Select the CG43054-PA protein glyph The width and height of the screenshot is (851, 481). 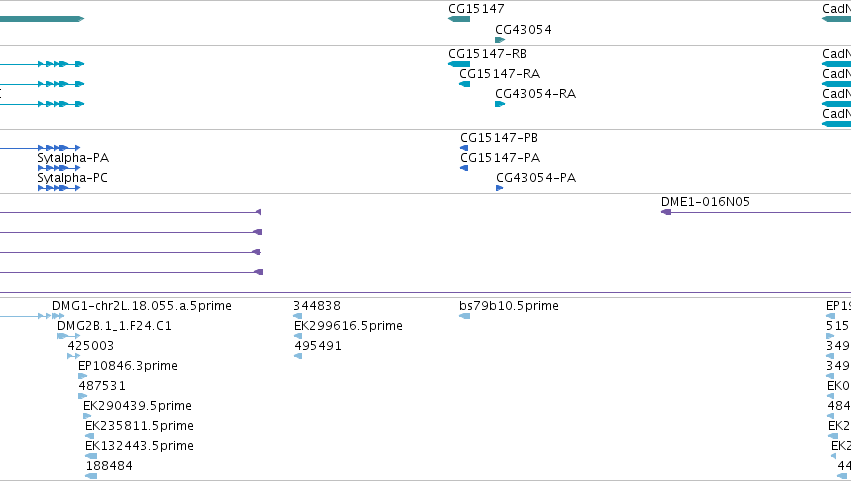click(499, 188)
